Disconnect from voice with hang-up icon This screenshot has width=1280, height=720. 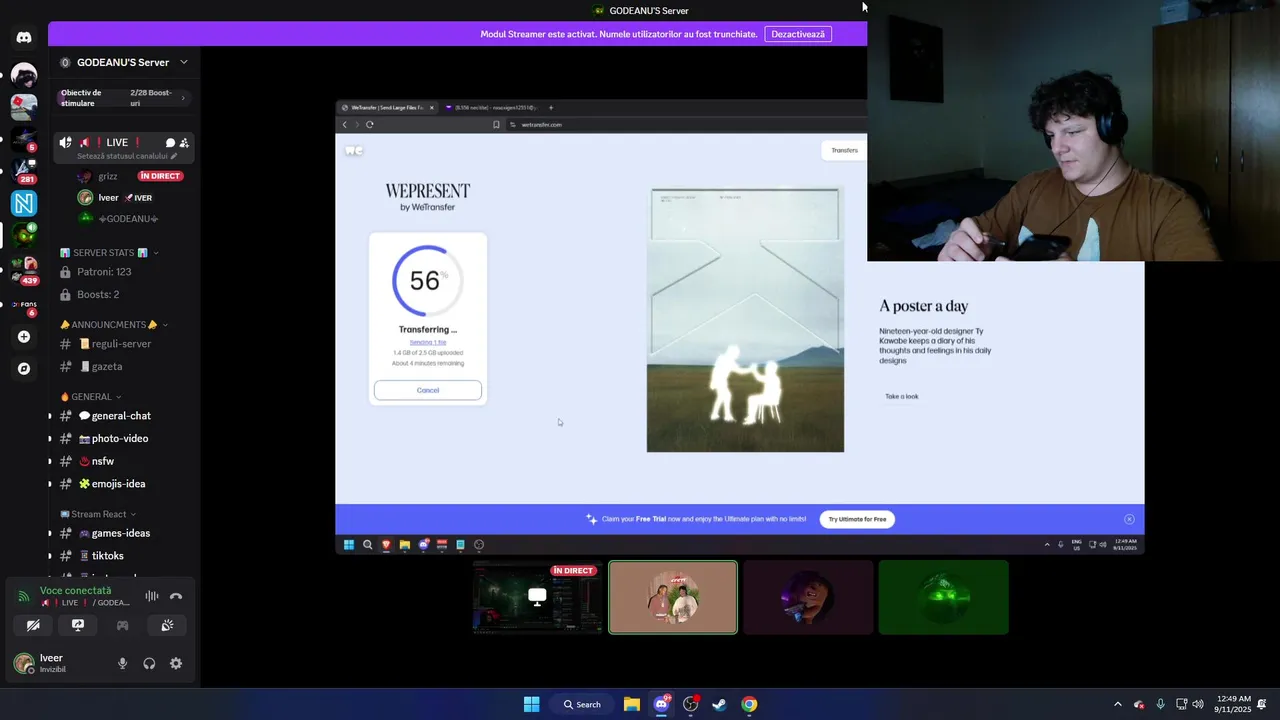(176, 596)
